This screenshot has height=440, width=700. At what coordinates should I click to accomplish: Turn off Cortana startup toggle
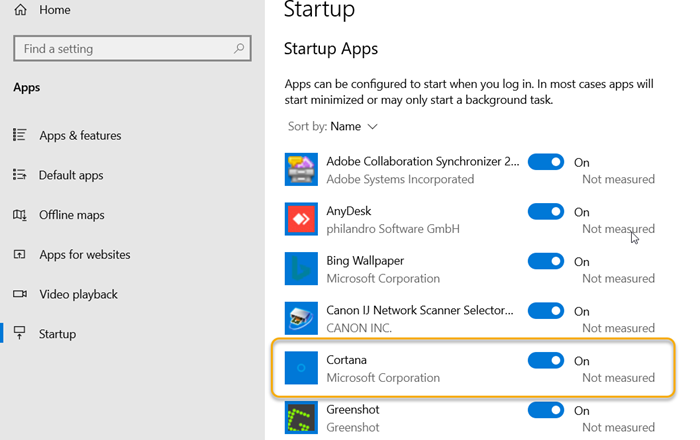(x=546, y=361)
